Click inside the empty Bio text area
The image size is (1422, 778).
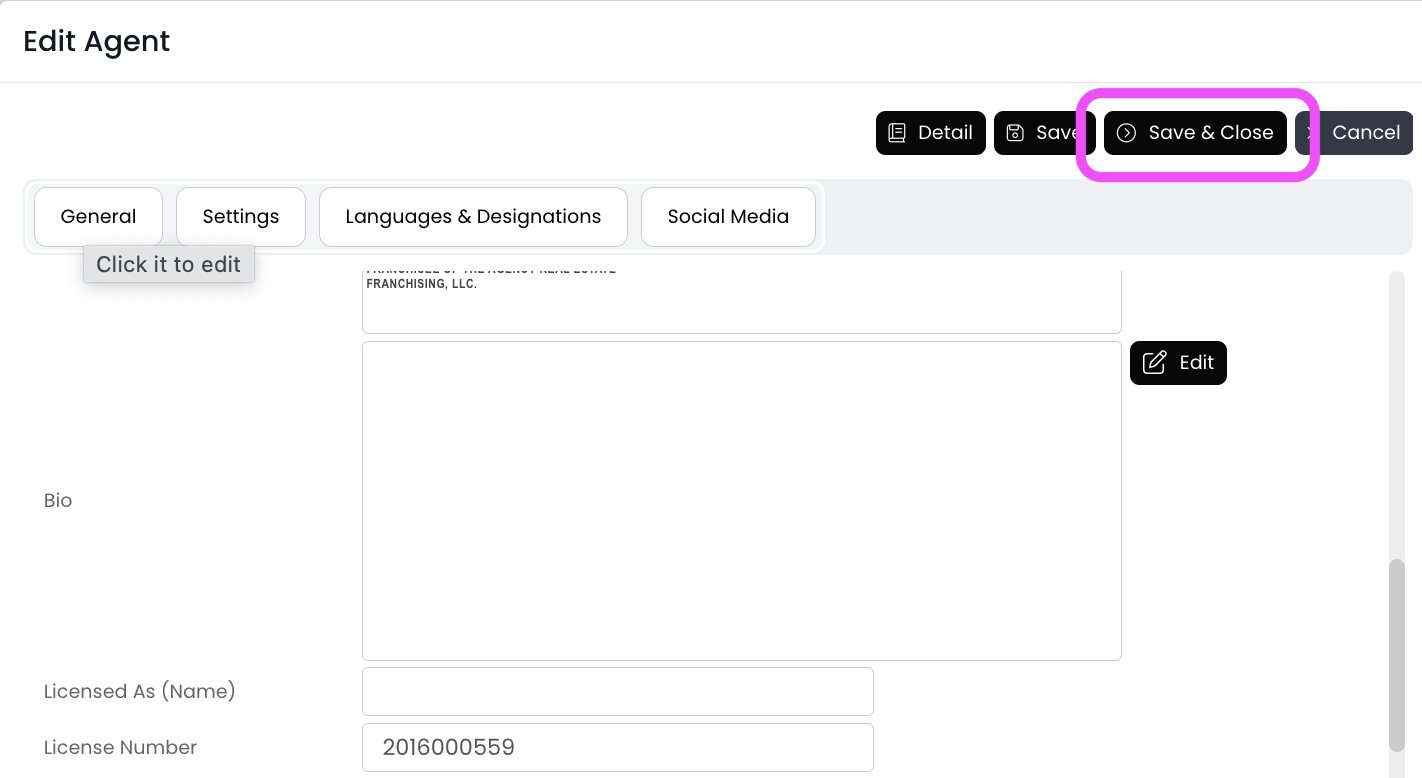741,500
